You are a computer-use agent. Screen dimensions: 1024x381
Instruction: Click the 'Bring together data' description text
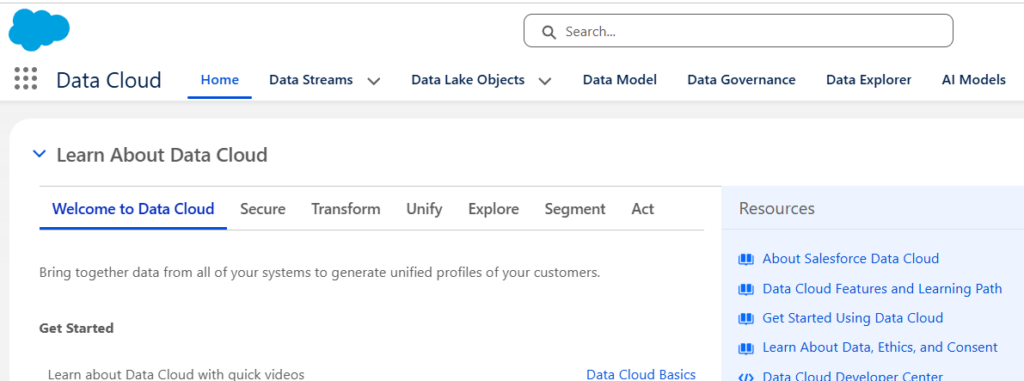click(x=319, y=273)
